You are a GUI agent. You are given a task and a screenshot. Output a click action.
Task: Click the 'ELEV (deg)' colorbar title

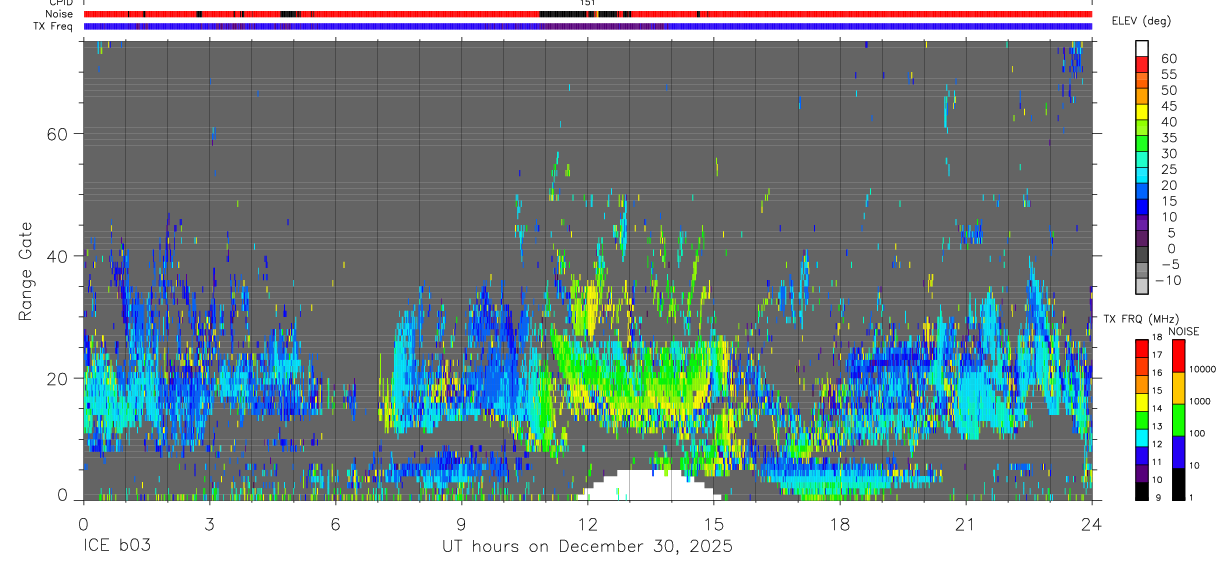pos(1142,21)
